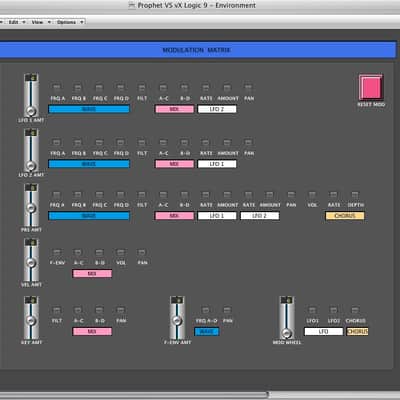Toggle FRQ C switch in LFO 2 AMT row

(99, 143)
